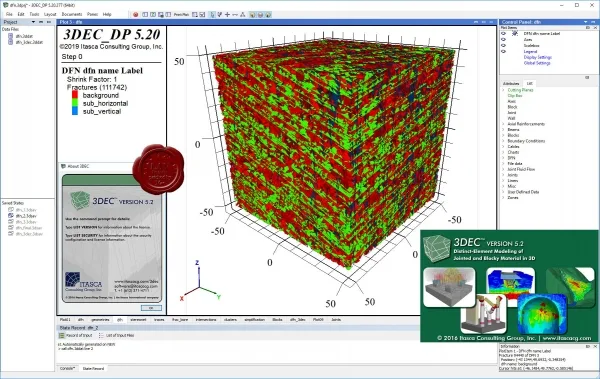Open the Control Panel dropdown arrow

coord(585,22)
